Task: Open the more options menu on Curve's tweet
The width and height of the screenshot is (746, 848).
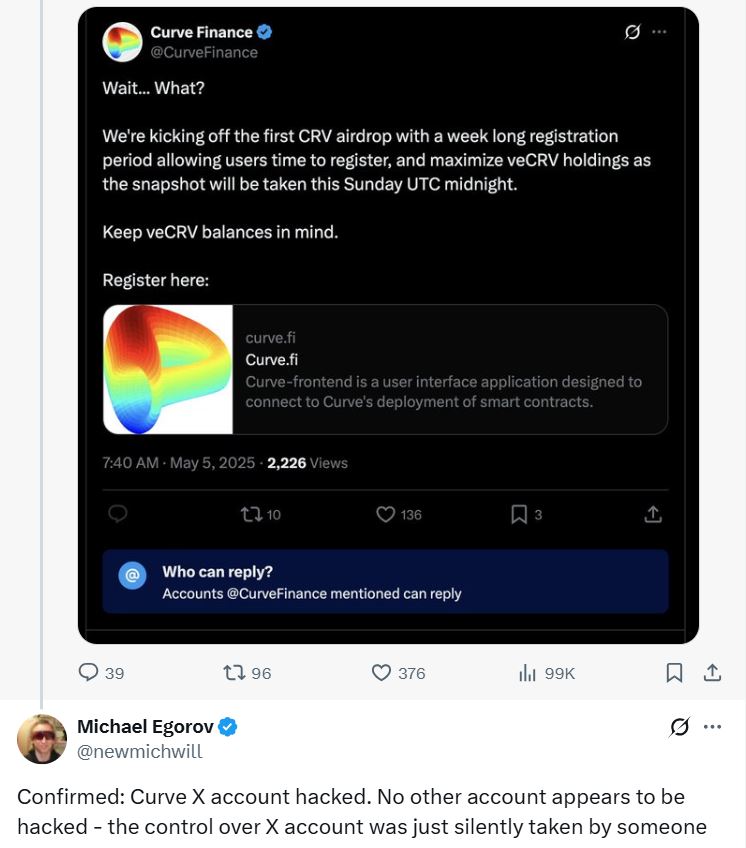Action: tap(660, 32)
